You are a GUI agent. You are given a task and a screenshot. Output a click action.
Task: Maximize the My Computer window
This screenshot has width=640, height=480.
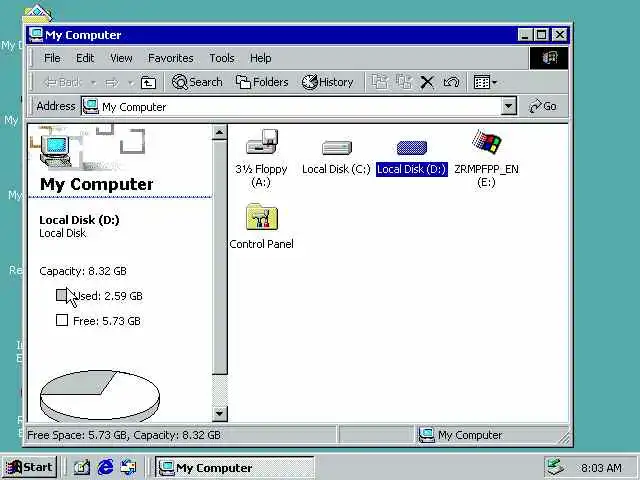coord(541,35)
